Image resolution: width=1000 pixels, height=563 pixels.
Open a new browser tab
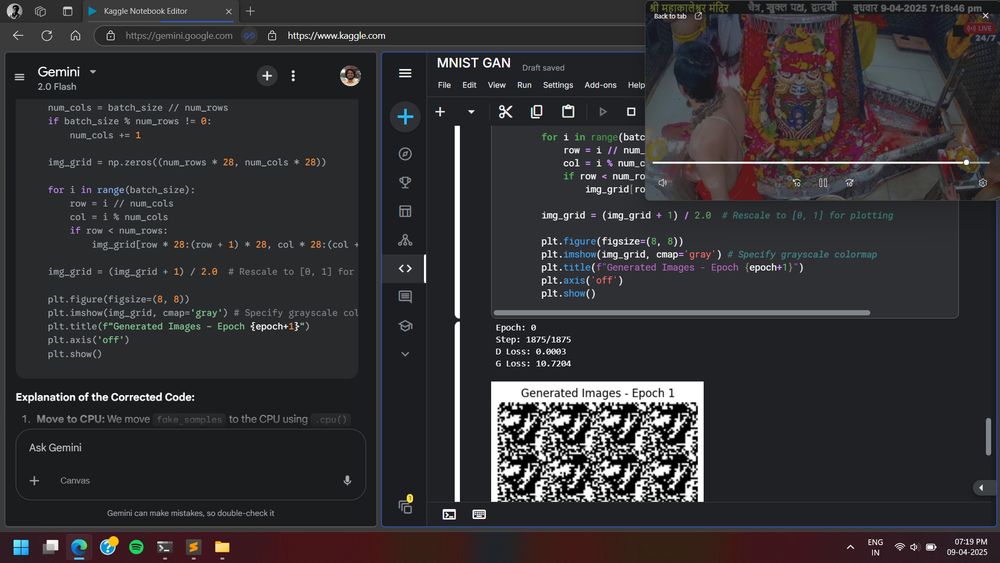[x=250, y=11]
